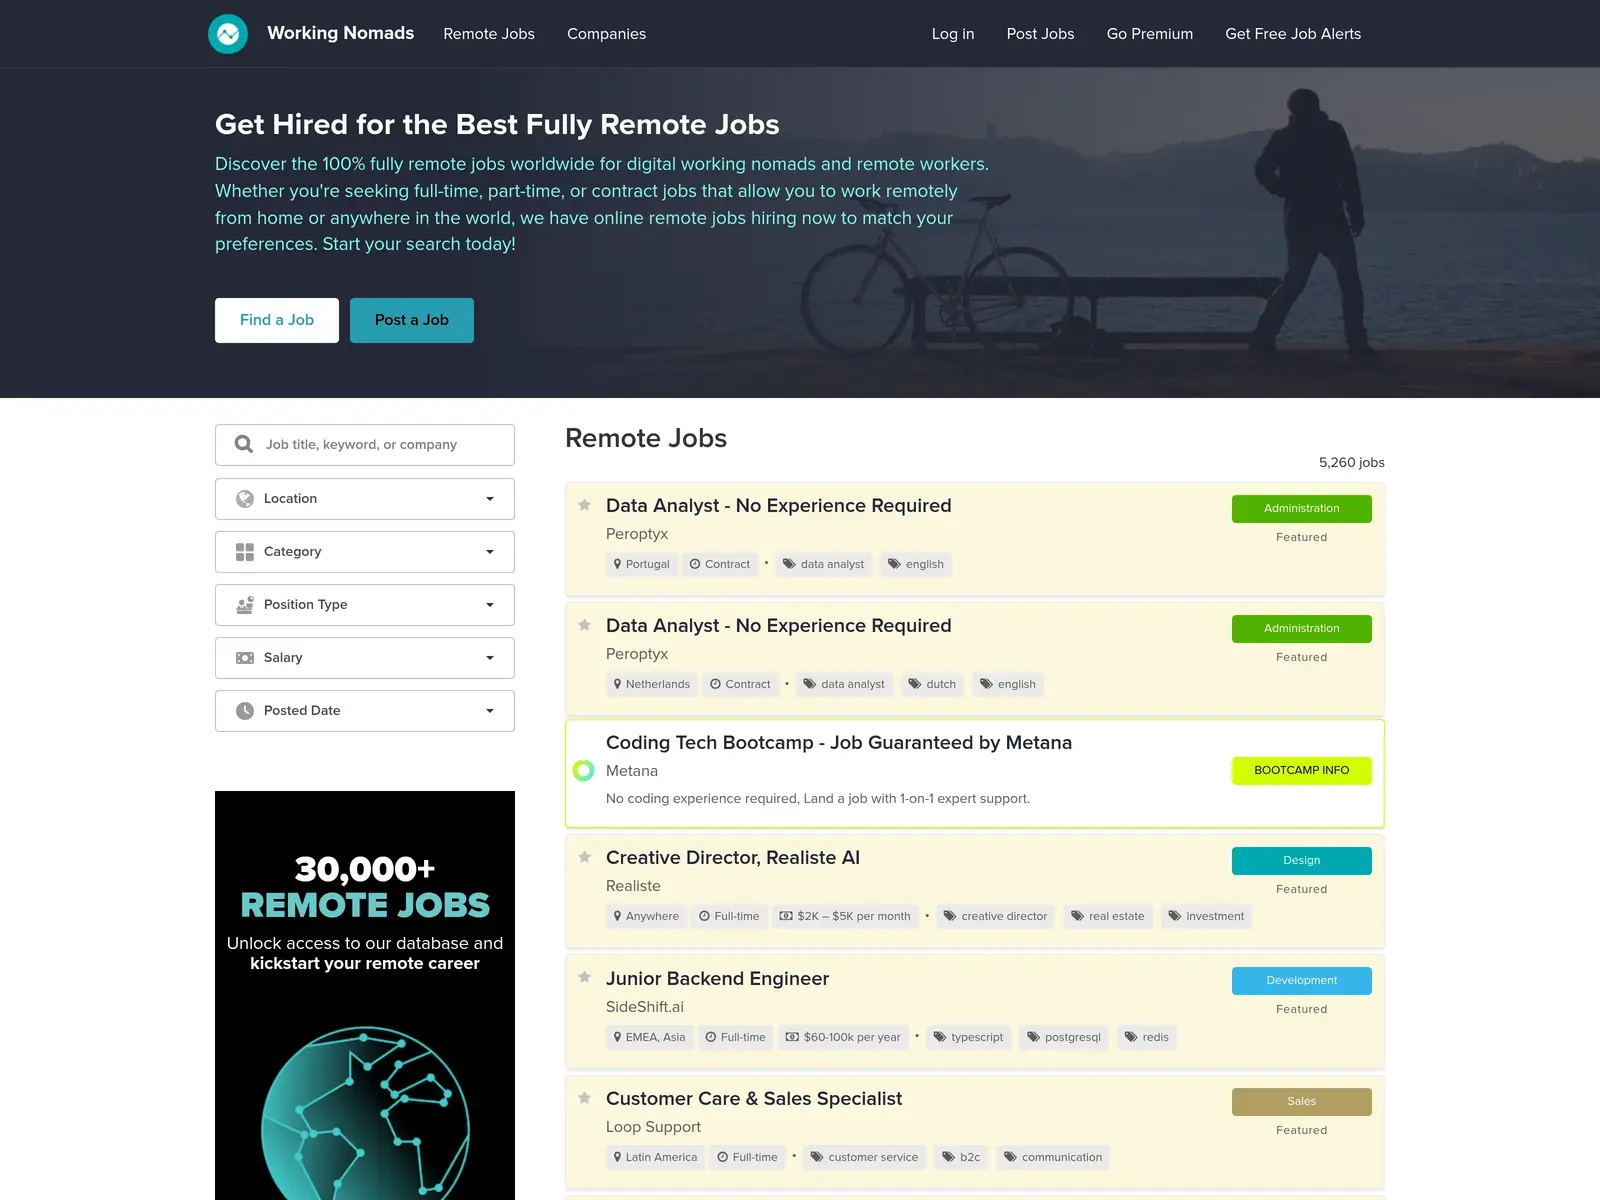Star the Creative Director, Realiste AI job
This screenshot has height=1200, width=1600.
pos(585,857)
